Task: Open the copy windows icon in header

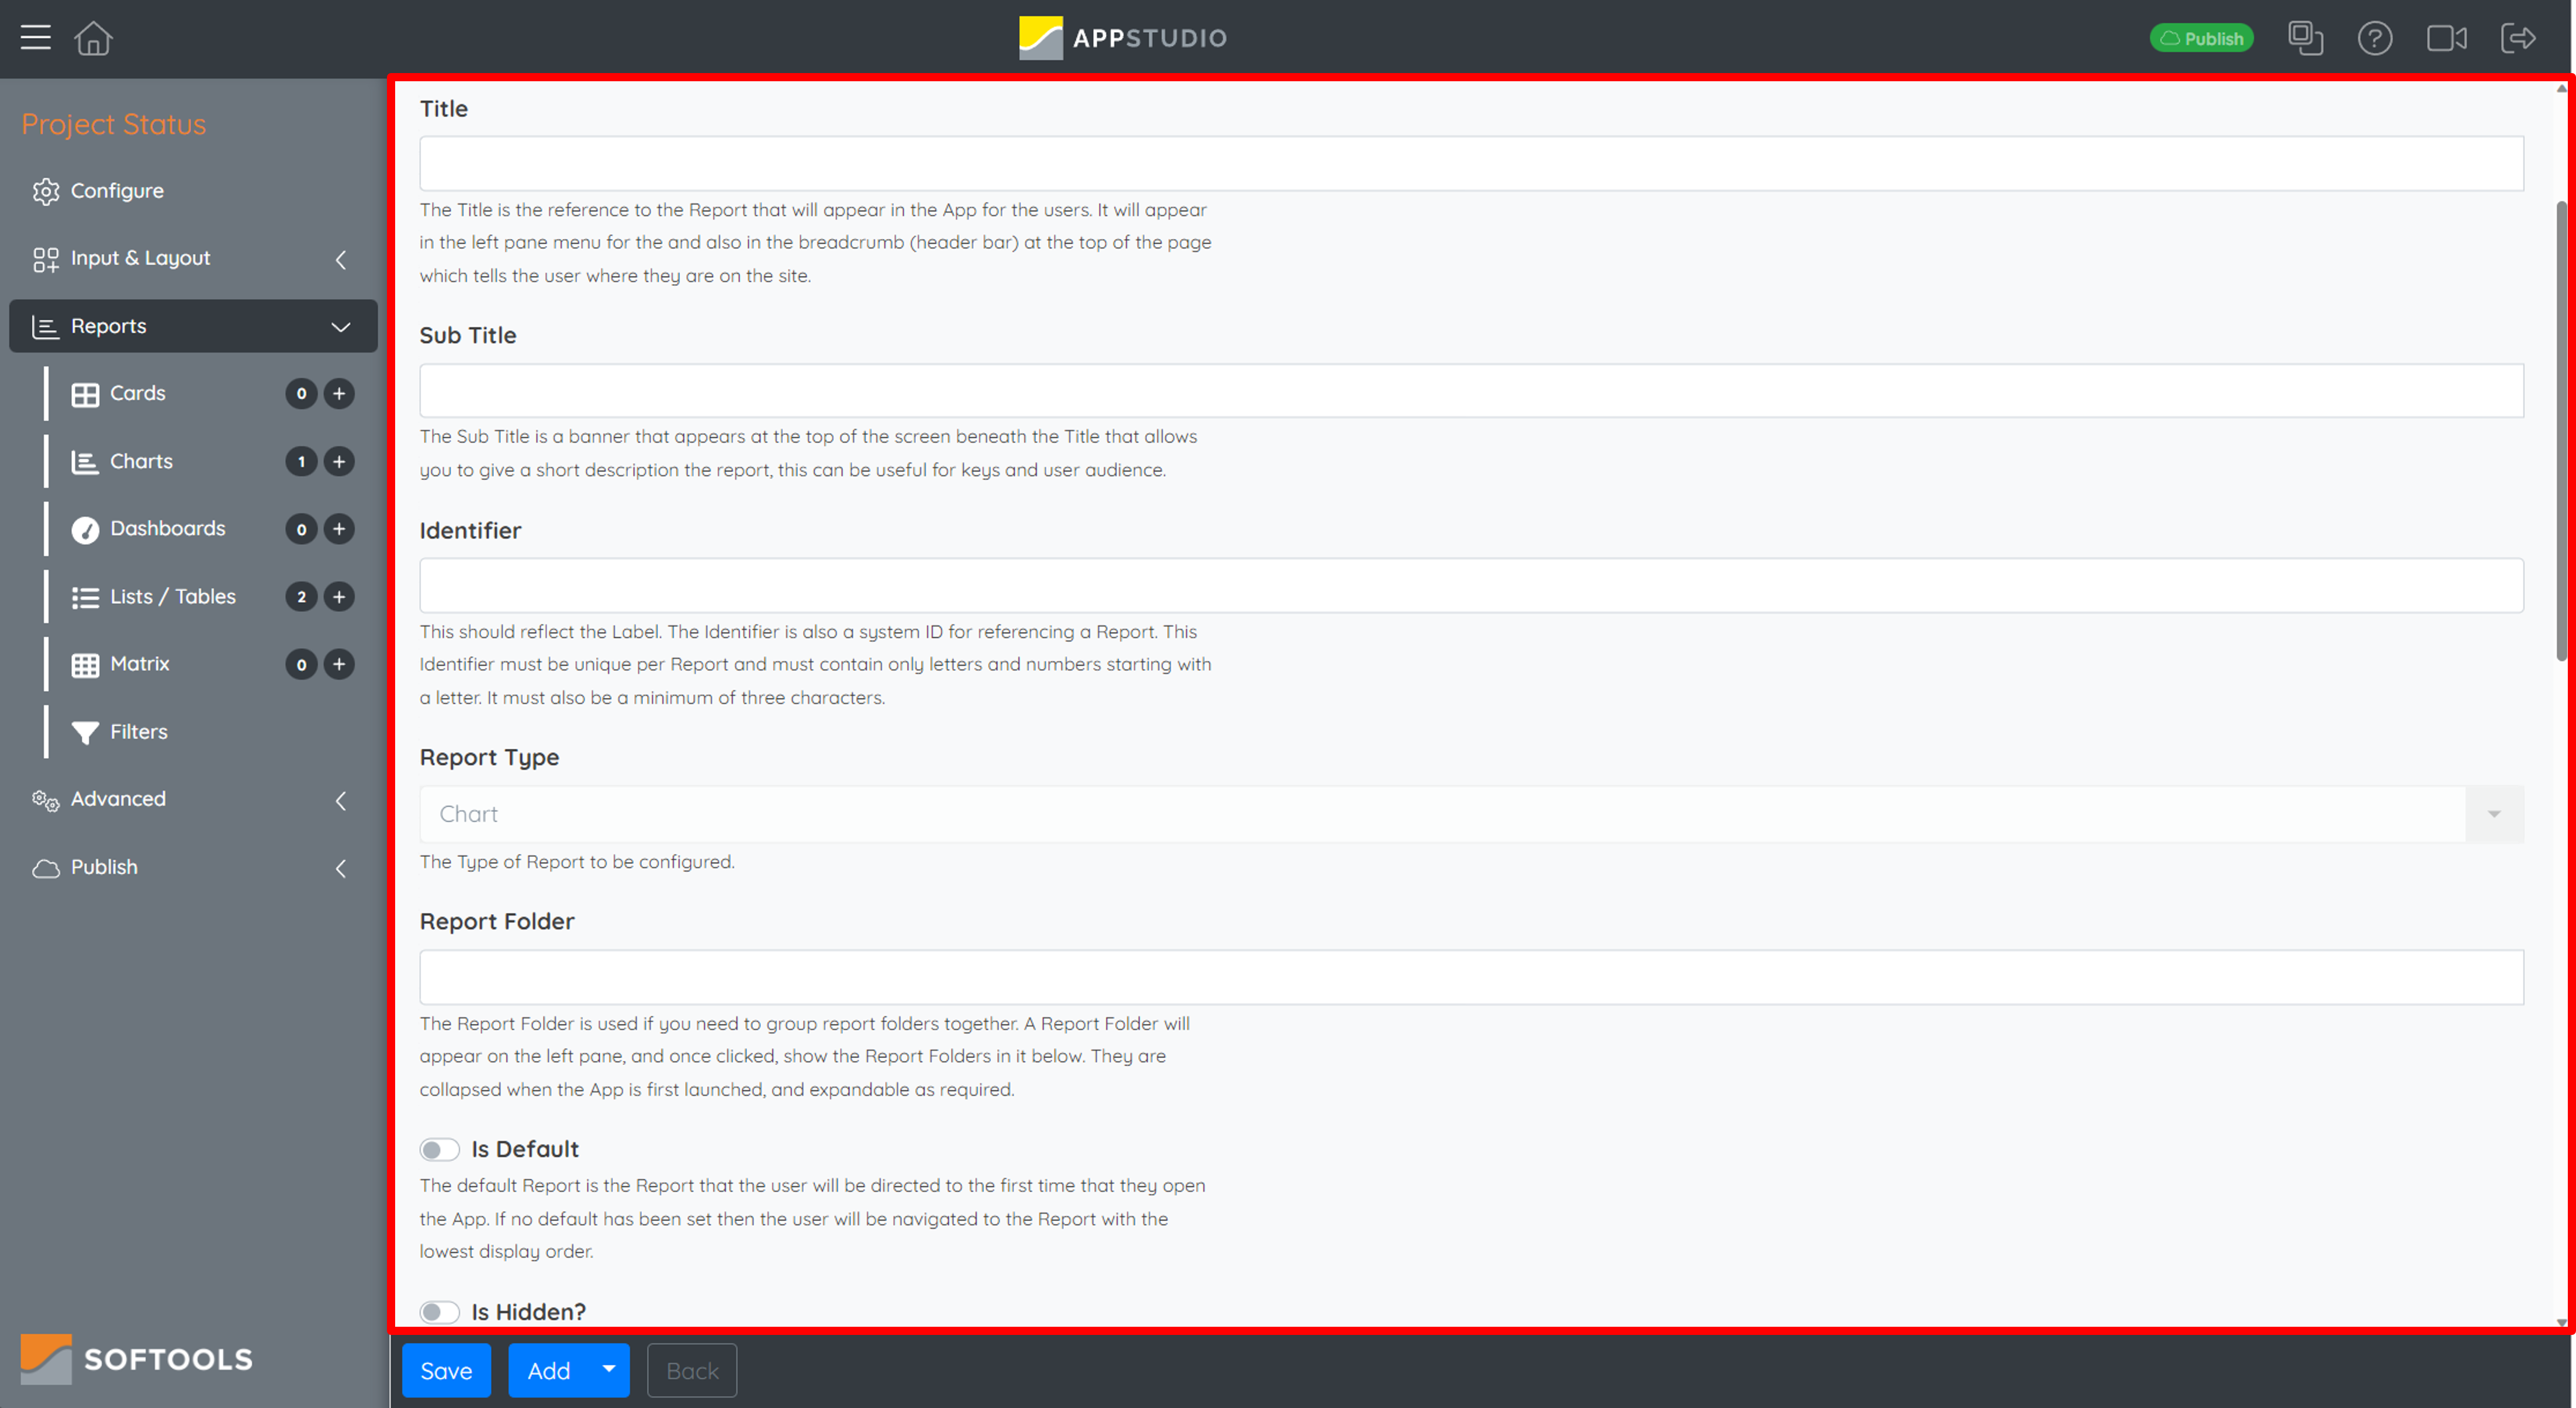Action: point(2305,38)
